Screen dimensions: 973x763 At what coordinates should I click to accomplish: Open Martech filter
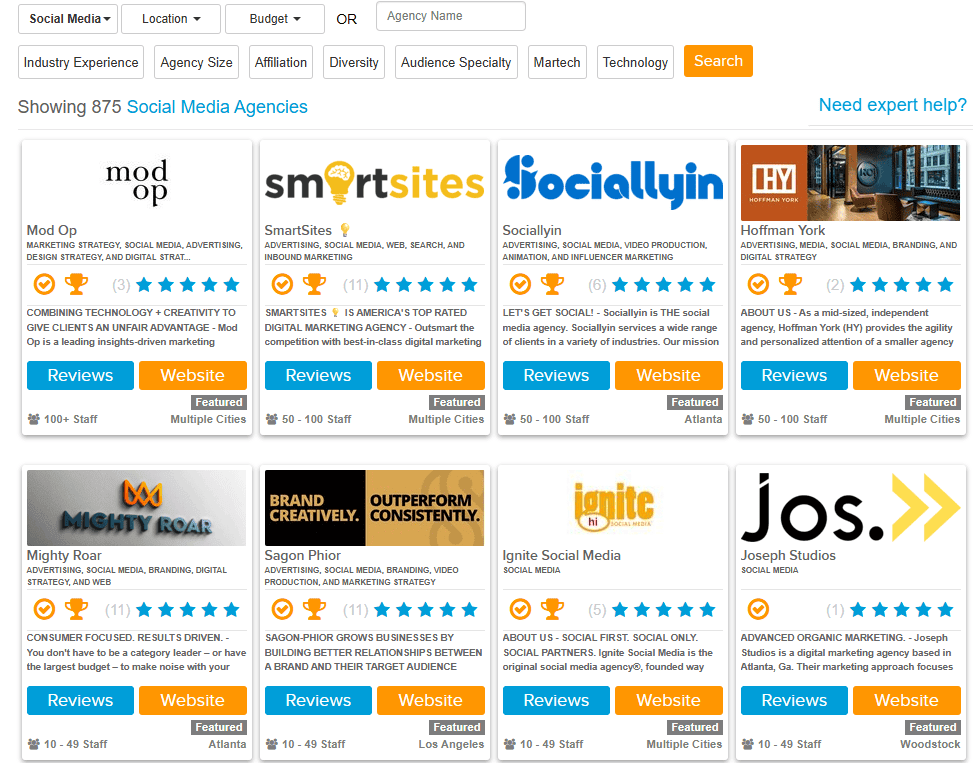tap(557, 62)
